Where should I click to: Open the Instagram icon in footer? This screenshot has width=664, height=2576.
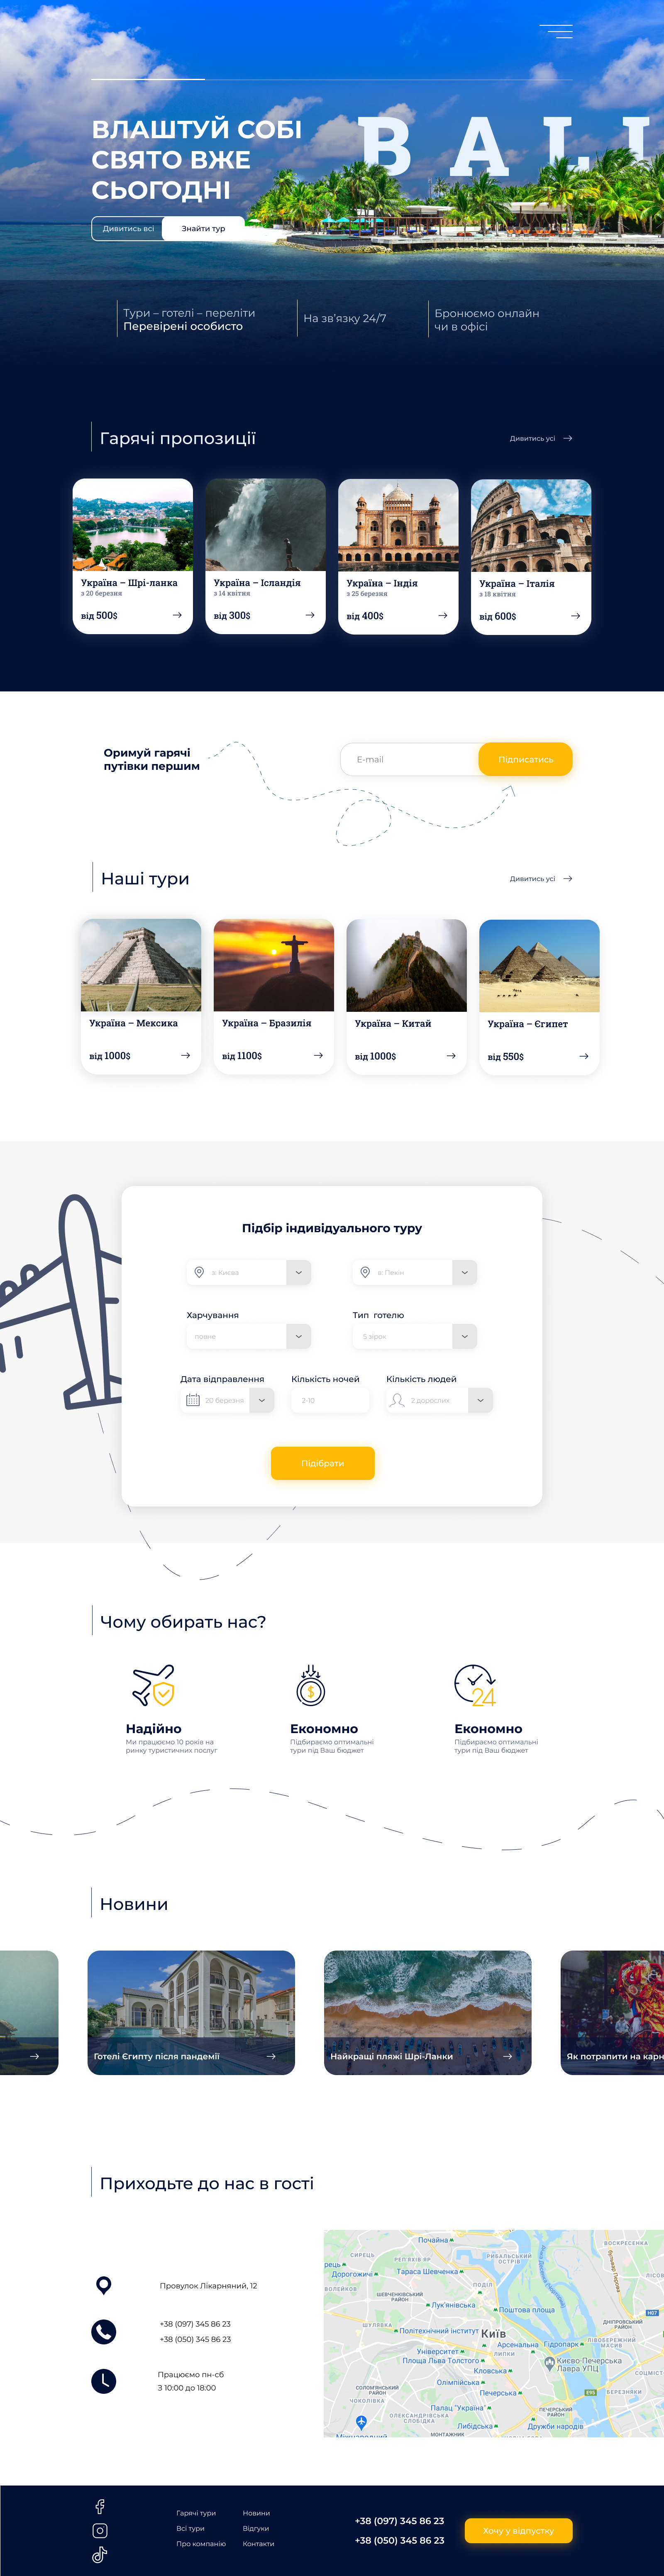coord(100,2530)
